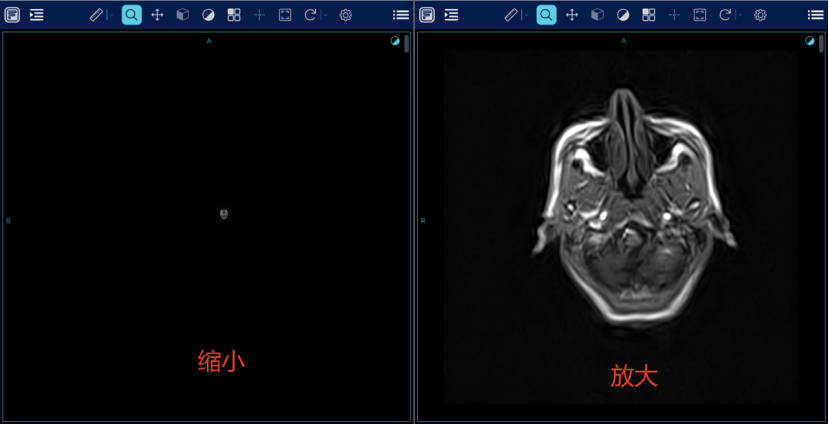Select the pan move tool in right viewer

[572, 15]
